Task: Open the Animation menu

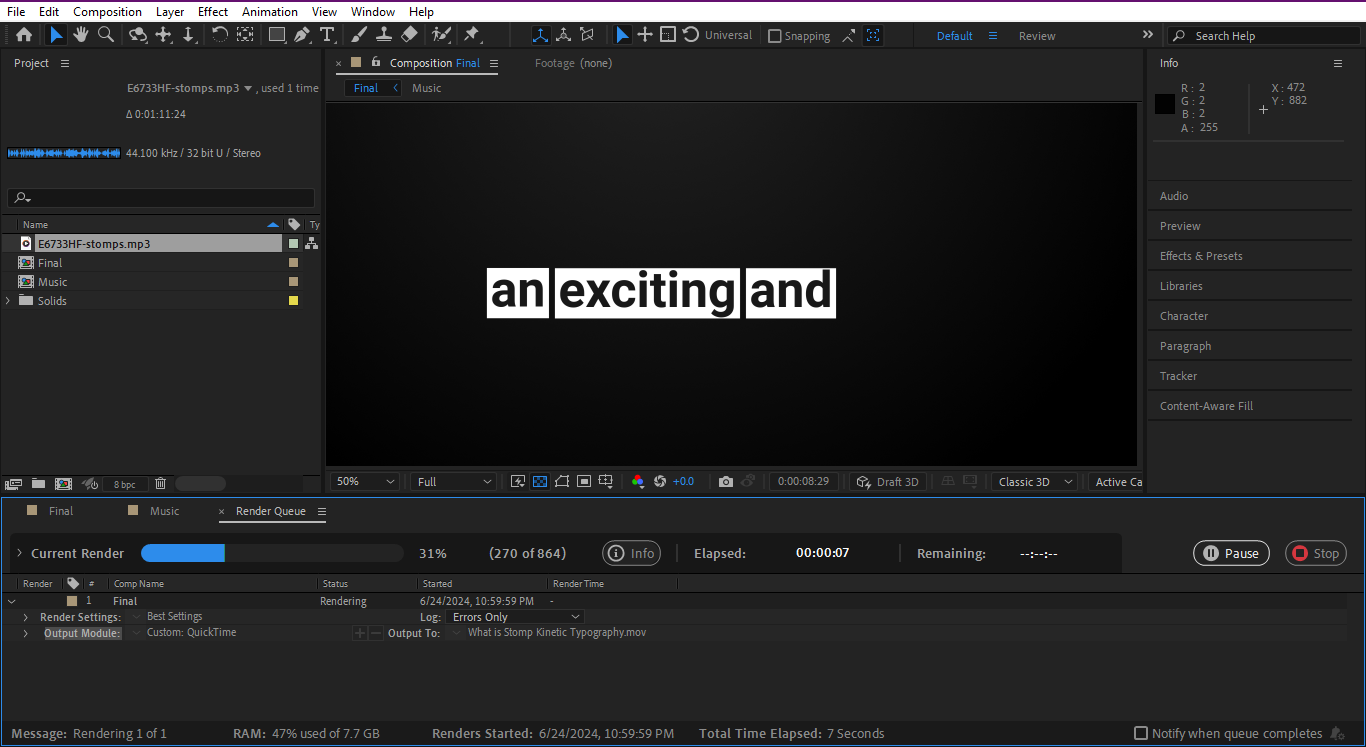Action: (270, 11)
